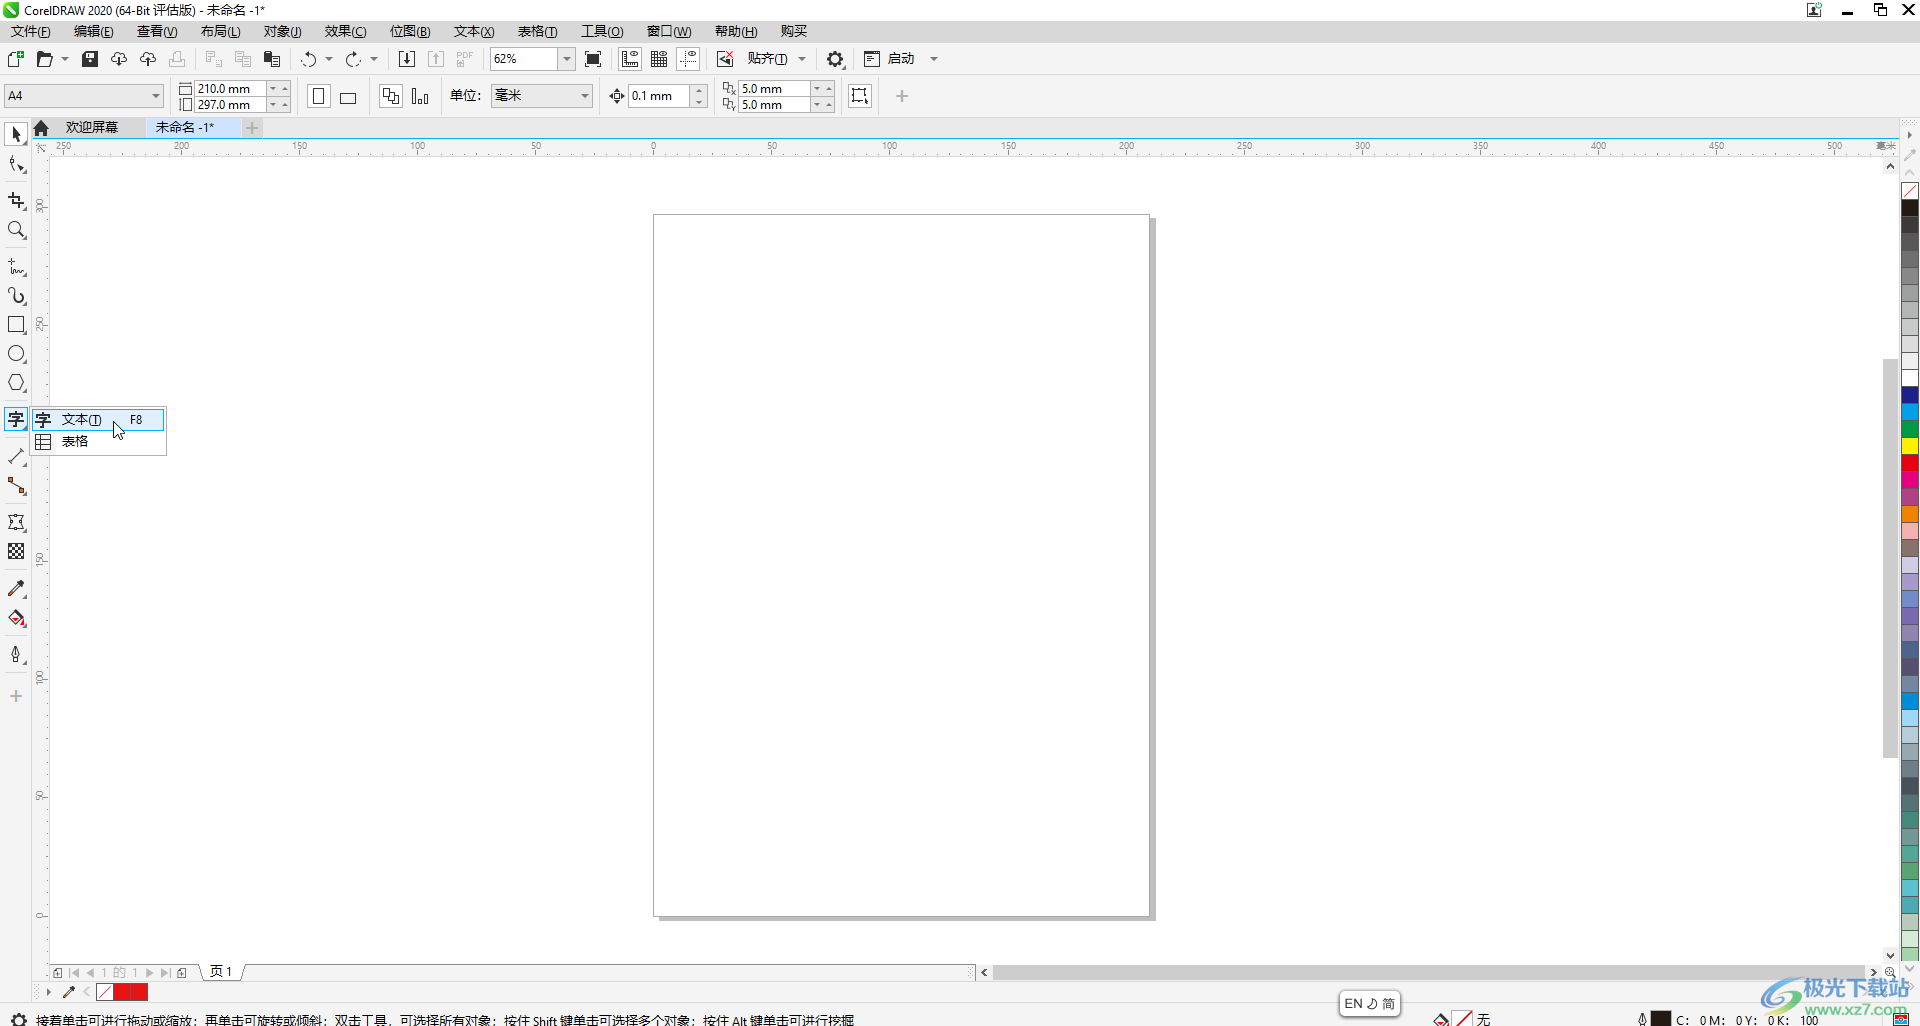Viewport: 1920px width, 1026px height.
Task: Select the Ellipse tool
Action: click(16, 354)
